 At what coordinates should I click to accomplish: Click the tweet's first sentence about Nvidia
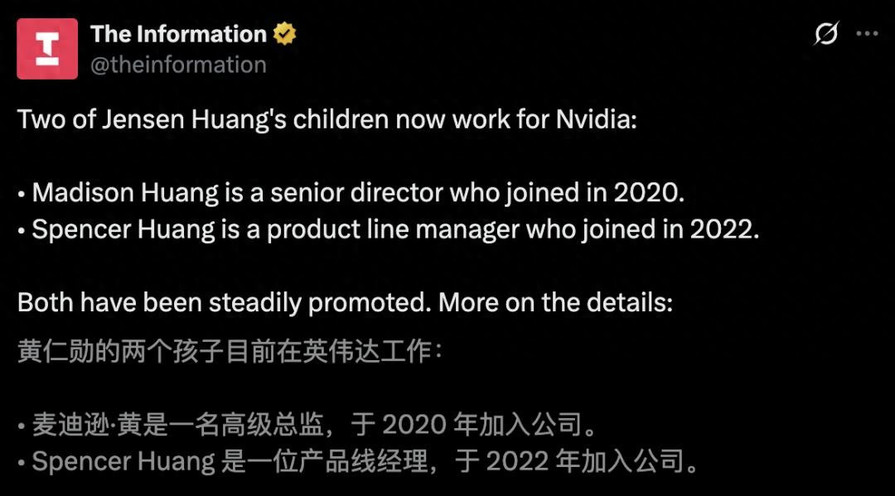pyautogui.click(x=327, y=120)
